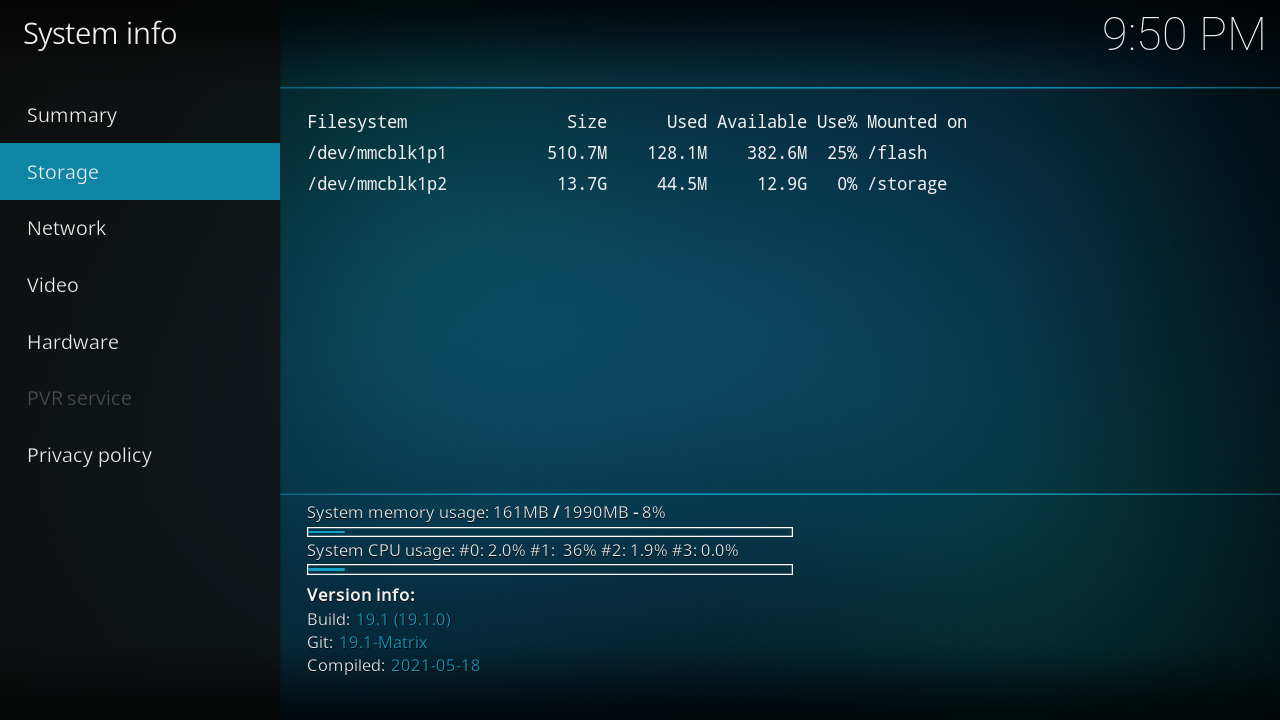Click the 9:50 PM clock
The image size is (1280, 720).
point(1183,35)
